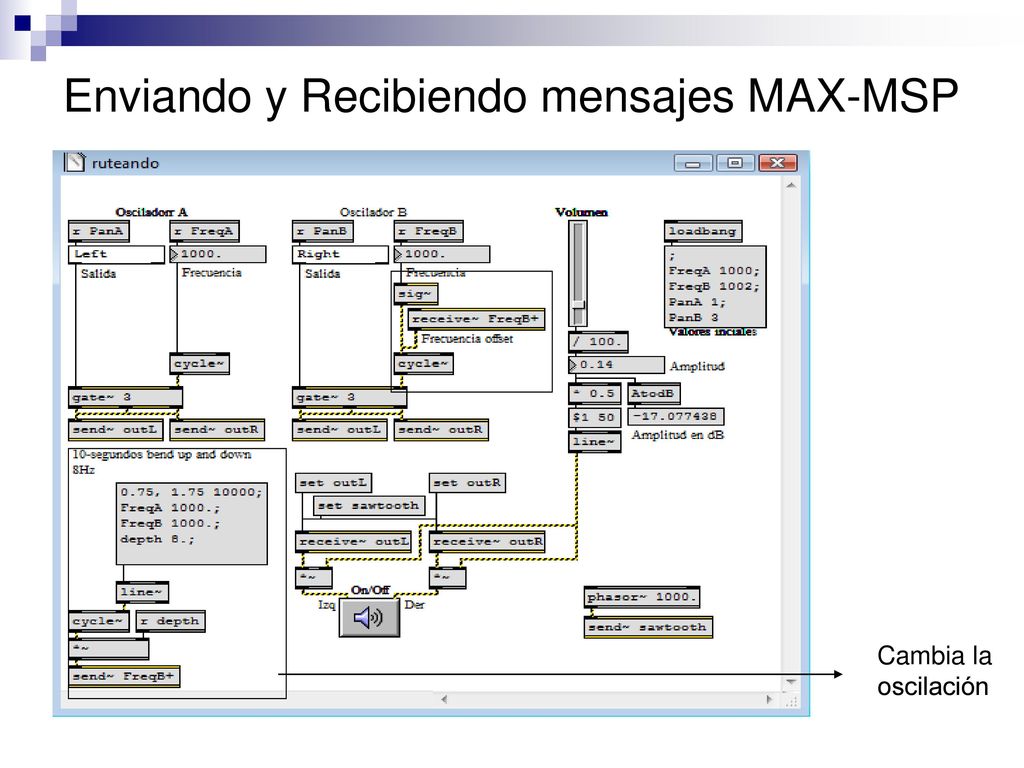Click the set outL message
Viewport: 1024px width, 768px height.
pos(334,483)
